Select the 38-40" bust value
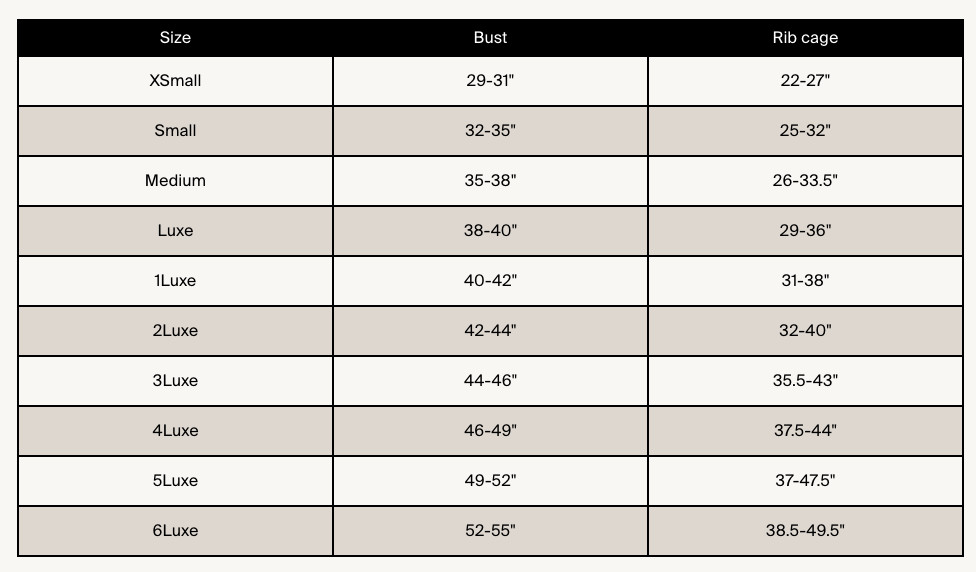 pos(490,231)
